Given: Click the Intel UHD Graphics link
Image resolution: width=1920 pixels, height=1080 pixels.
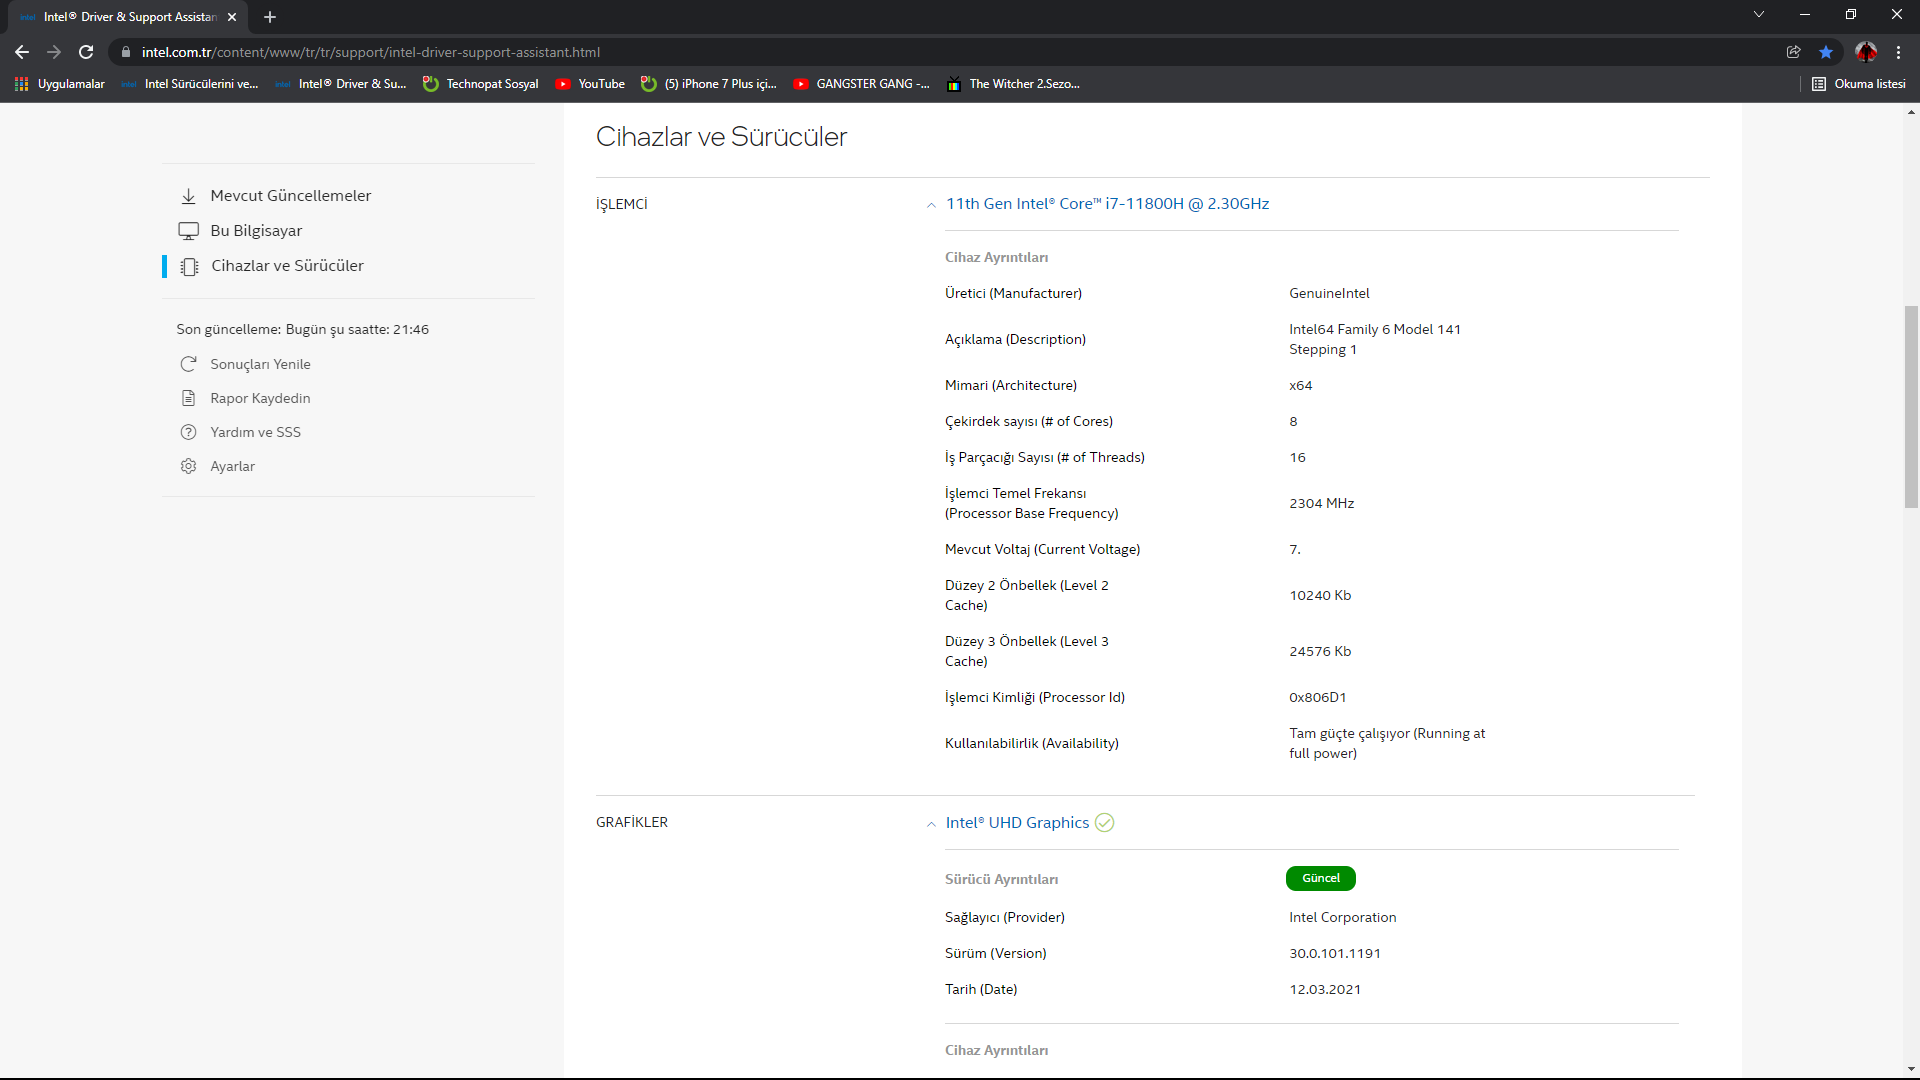Looking at the screenshot, I should pos(1017,822).
